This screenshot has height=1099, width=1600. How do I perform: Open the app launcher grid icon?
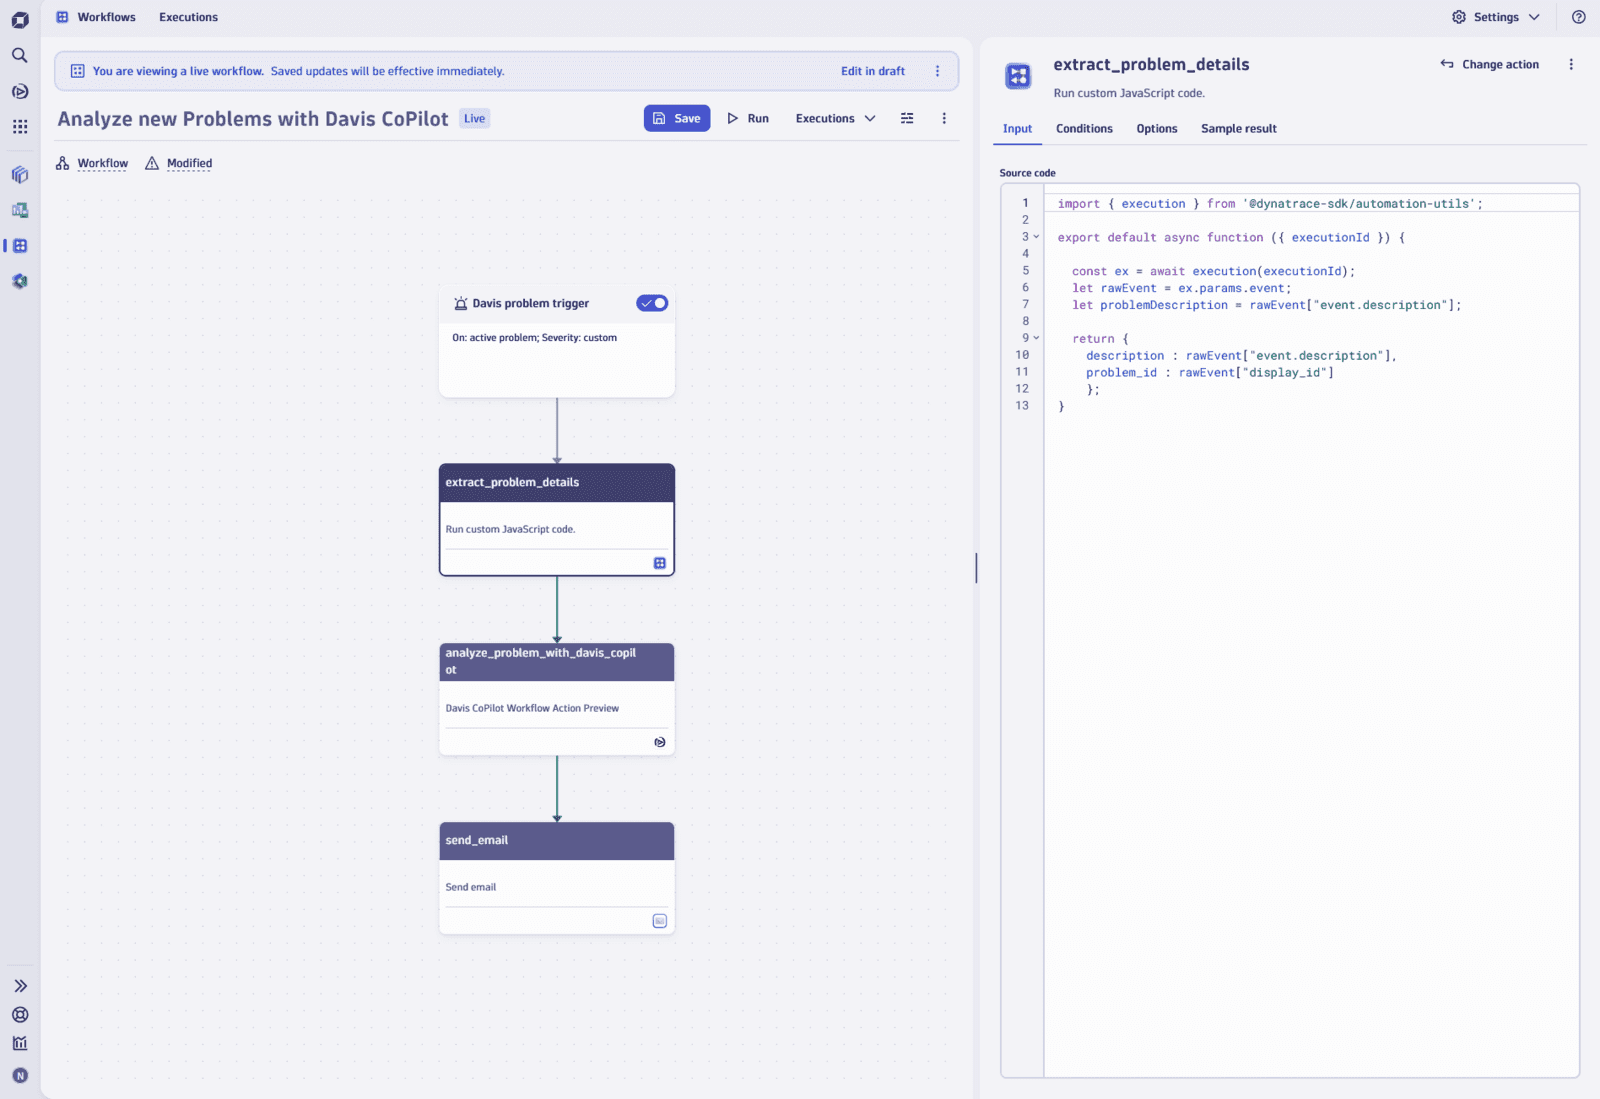pos(20,126)
